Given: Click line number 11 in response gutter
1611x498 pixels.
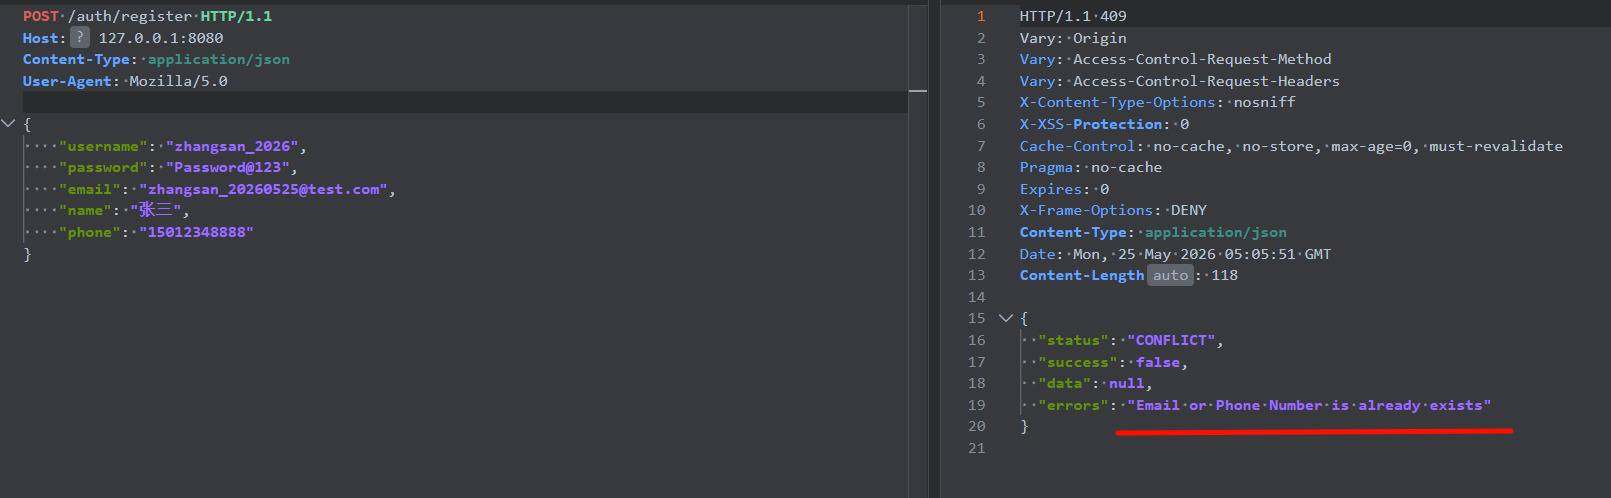Looking at the screenshot, I should pos(977,232).
